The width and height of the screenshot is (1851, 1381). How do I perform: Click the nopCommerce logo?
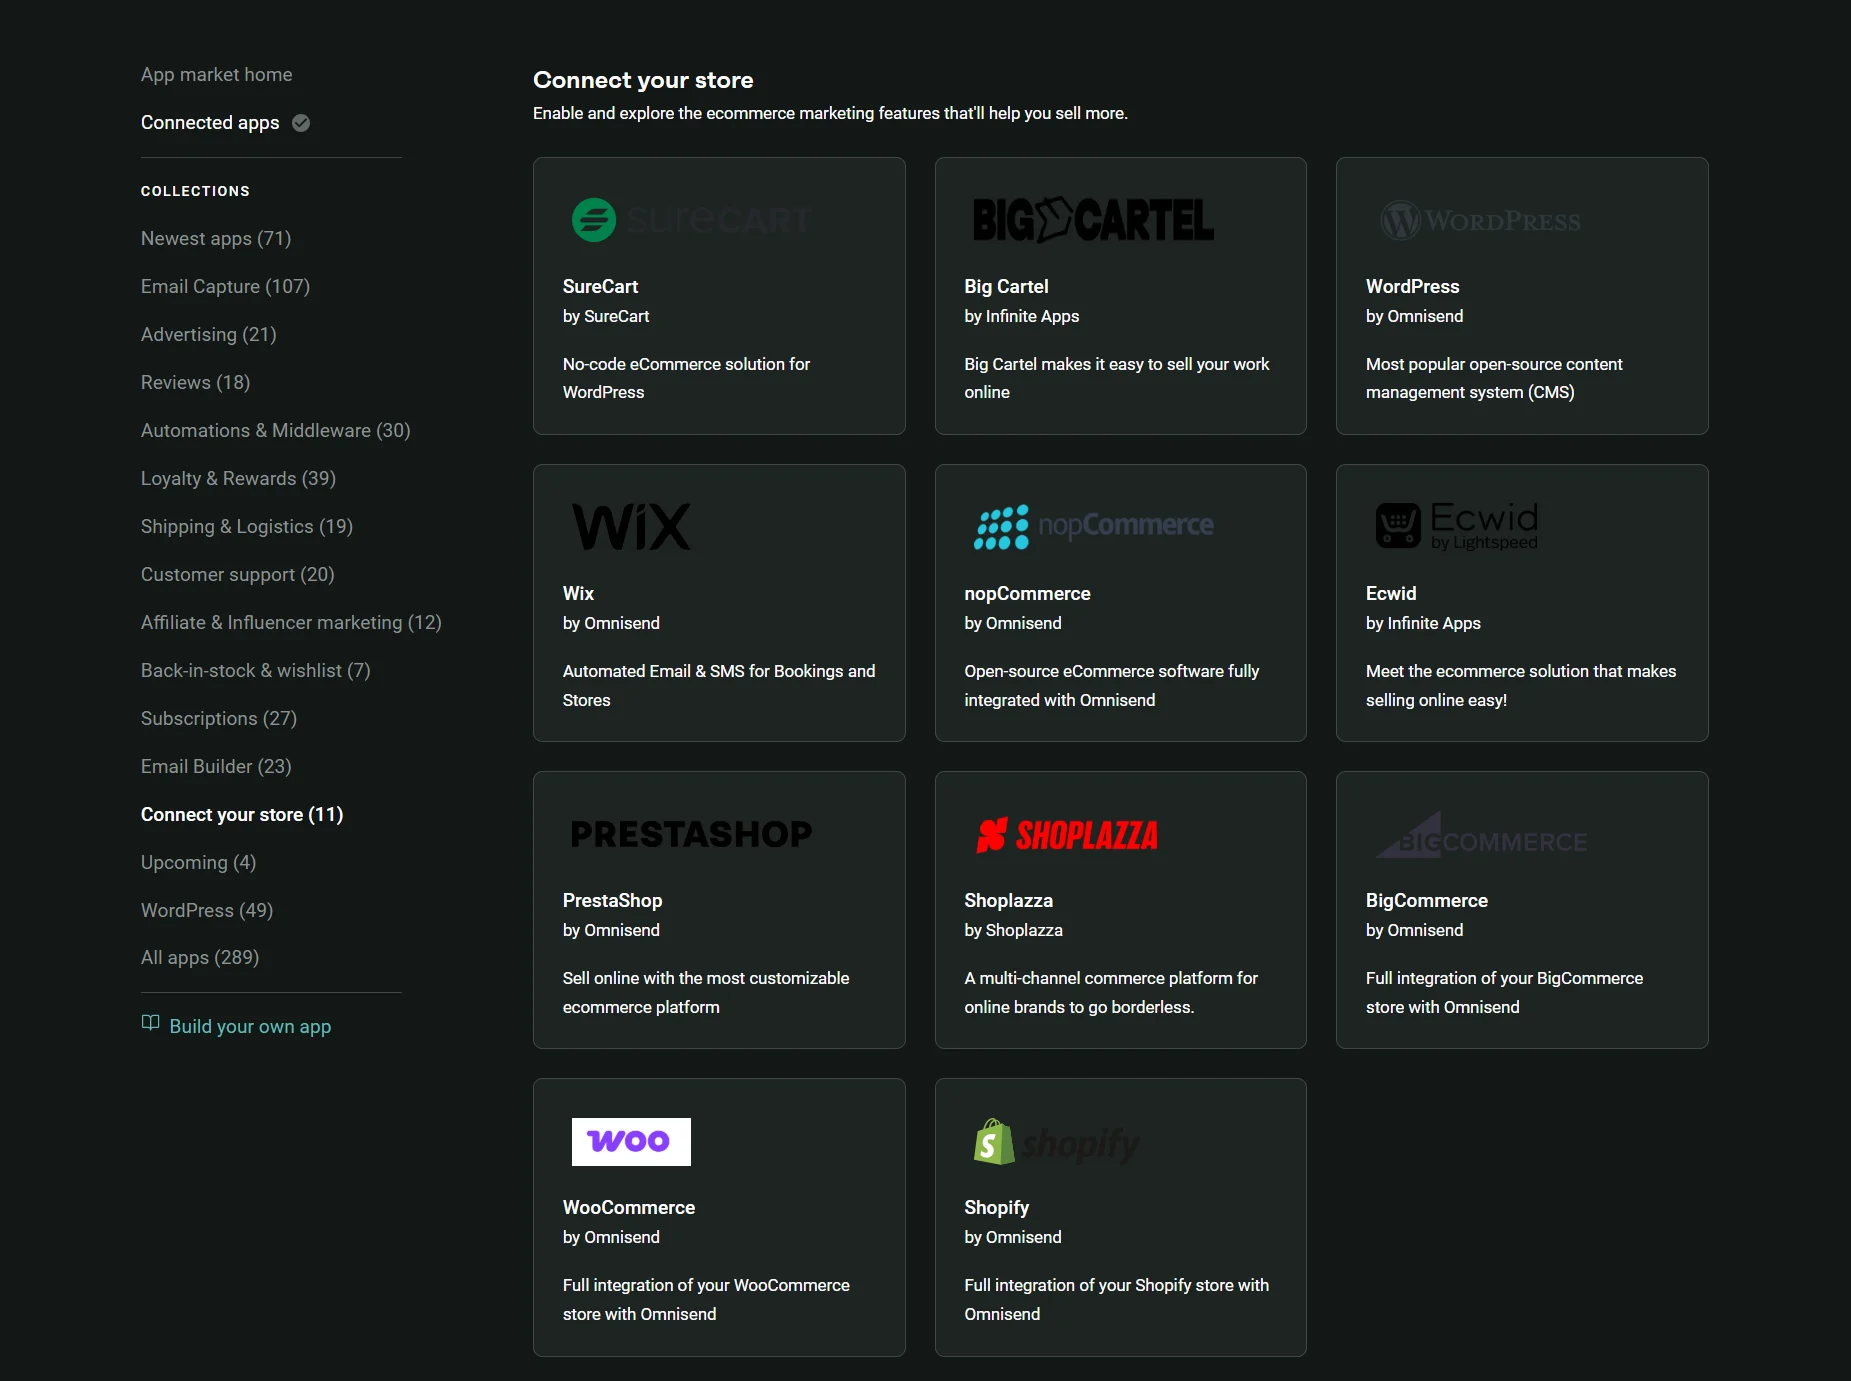tap(1093, 527)
